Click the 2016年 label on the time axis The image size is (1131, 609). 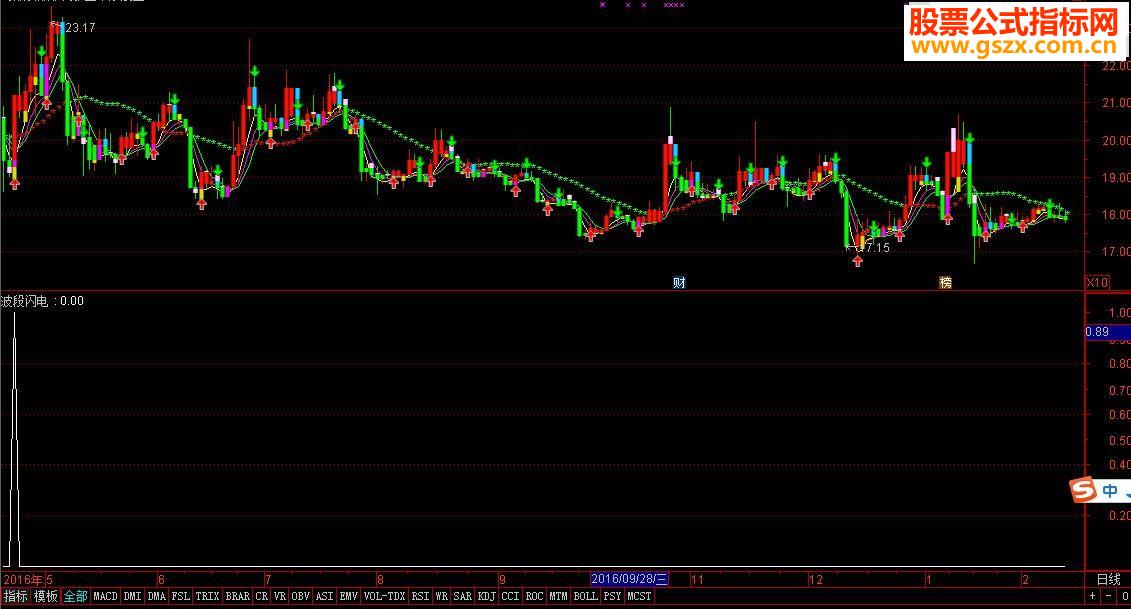coord(22,579)
